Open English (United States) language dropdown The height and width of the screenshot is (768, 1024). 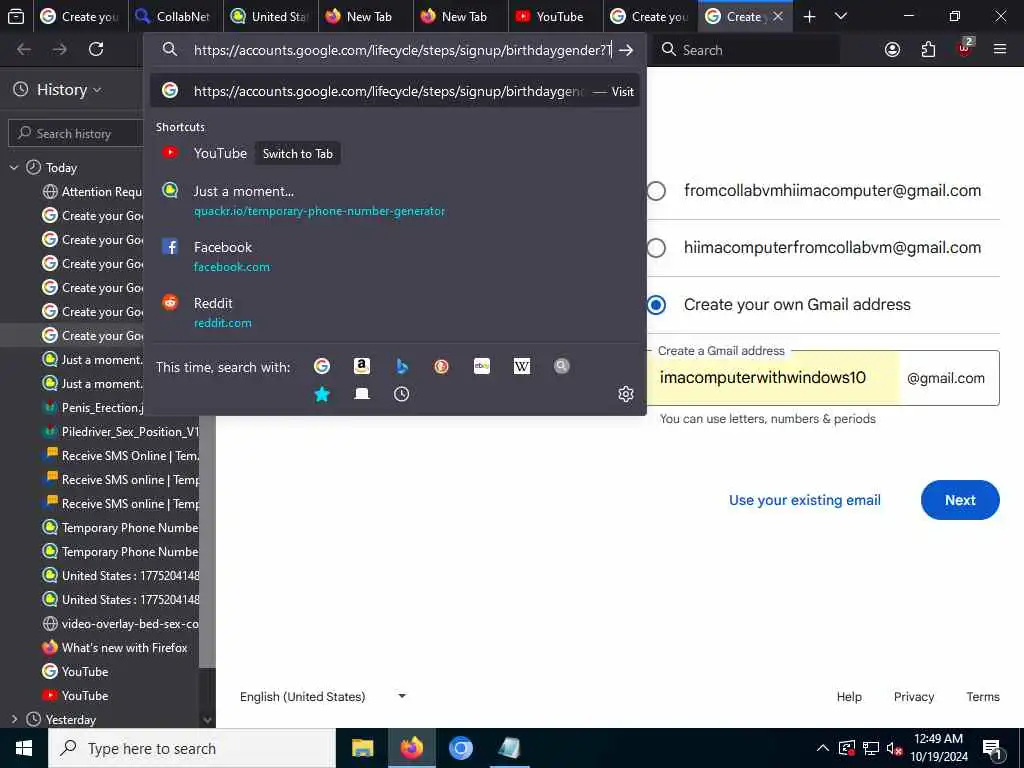pos(323,697)
